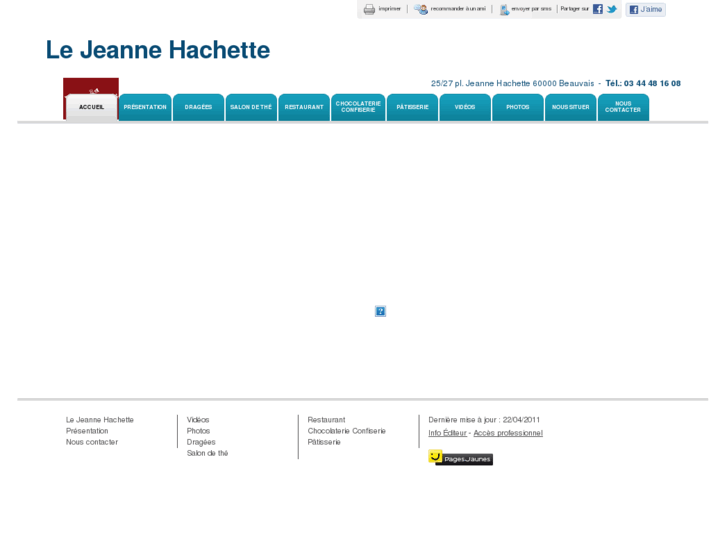Click the red logo image above Accueil

coord(91,86)
